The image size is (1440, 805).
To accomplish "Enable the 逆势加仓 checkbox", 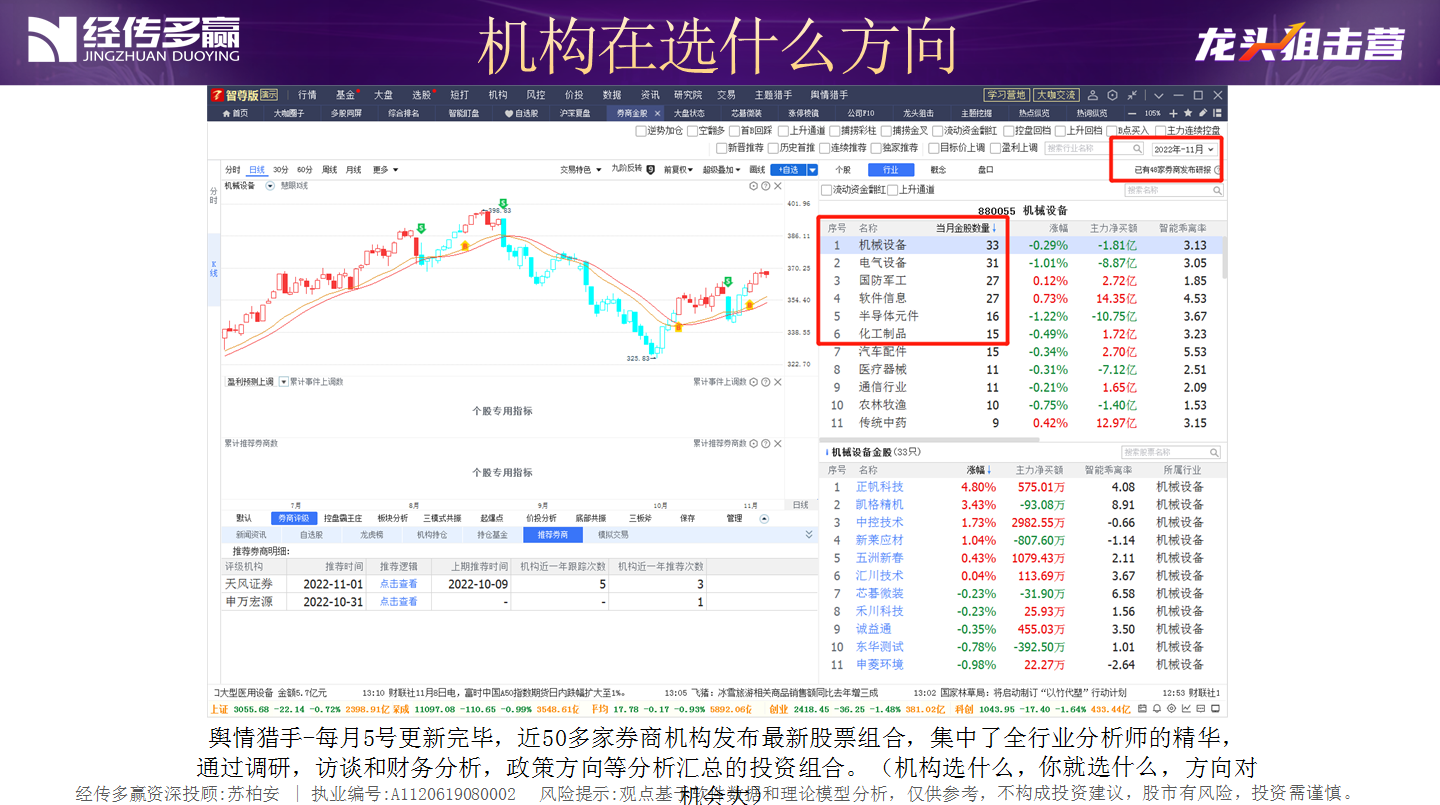I will pyautogui.click(x=641, y=130).
